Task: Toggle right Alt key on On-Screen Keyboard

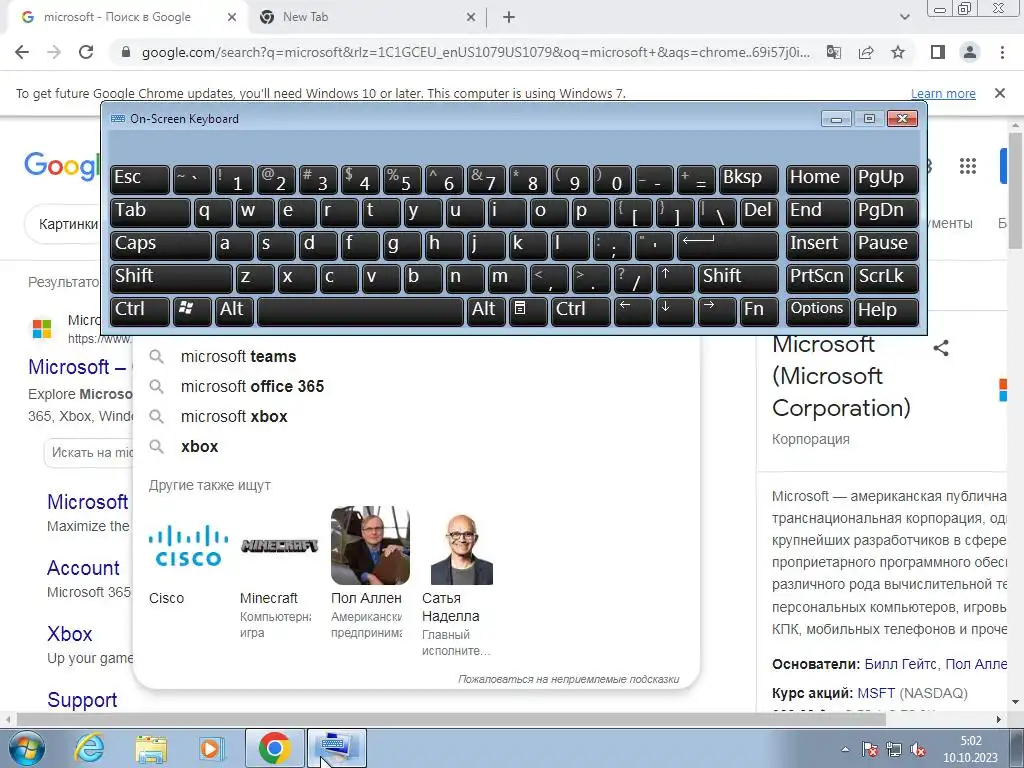Action: (x=486, y=310)
